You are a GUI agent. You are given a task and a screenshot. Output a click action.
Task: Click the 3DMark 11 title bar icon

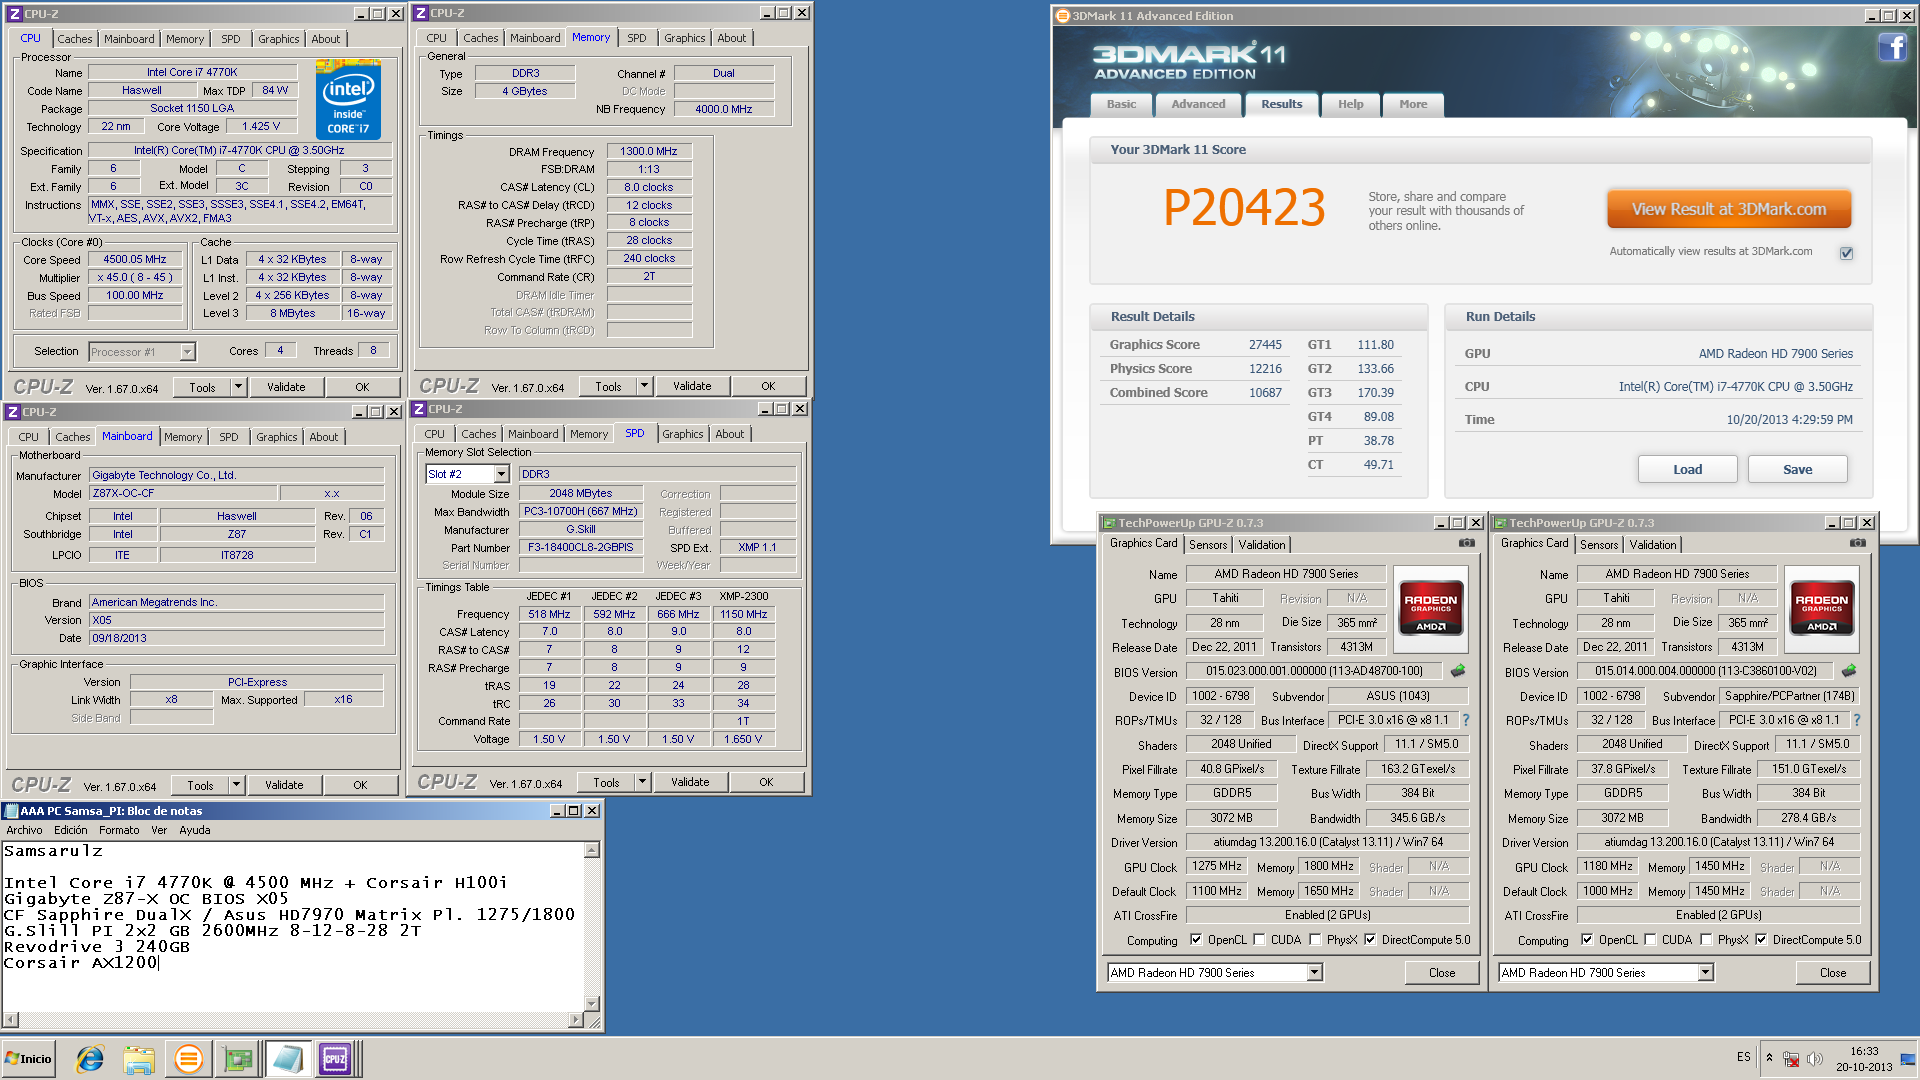click(x=1063, y=16)
